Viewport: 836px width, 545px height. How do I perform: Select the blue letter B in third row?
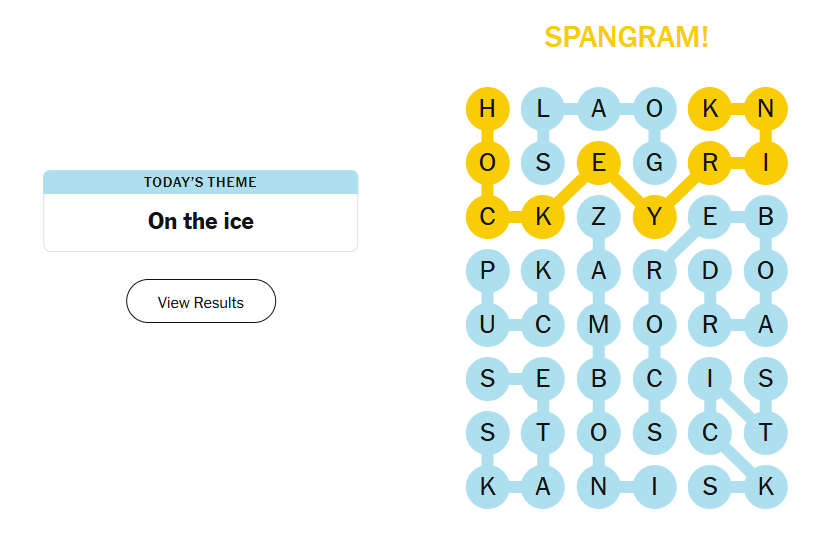(x=766, y=217)
